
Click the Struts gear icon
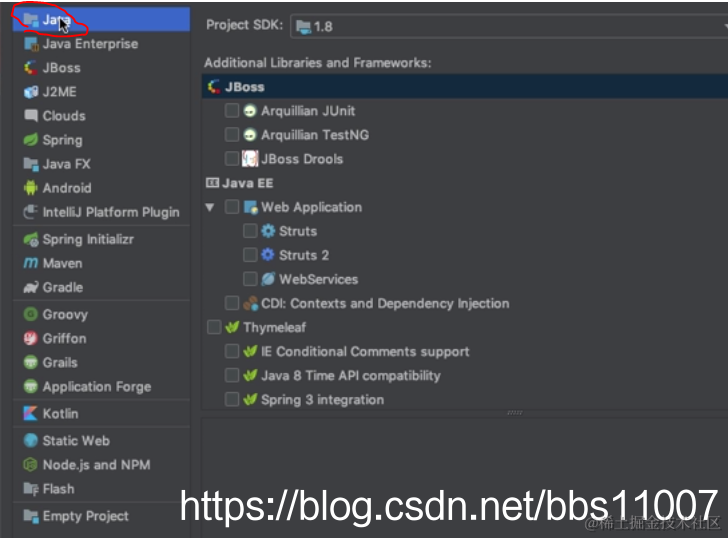268,231
